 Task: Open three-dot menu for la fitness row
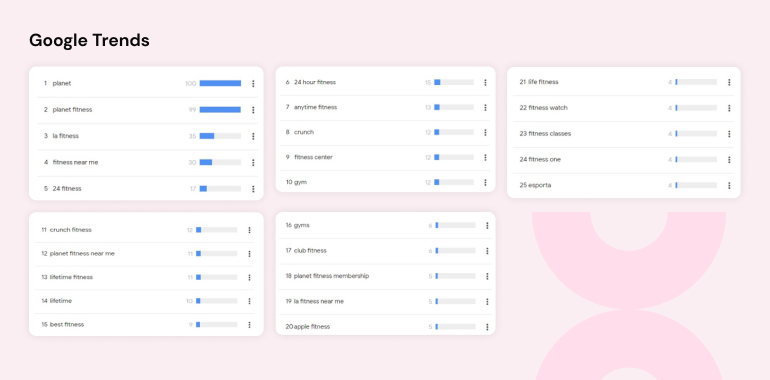click(x=253, y=136)
